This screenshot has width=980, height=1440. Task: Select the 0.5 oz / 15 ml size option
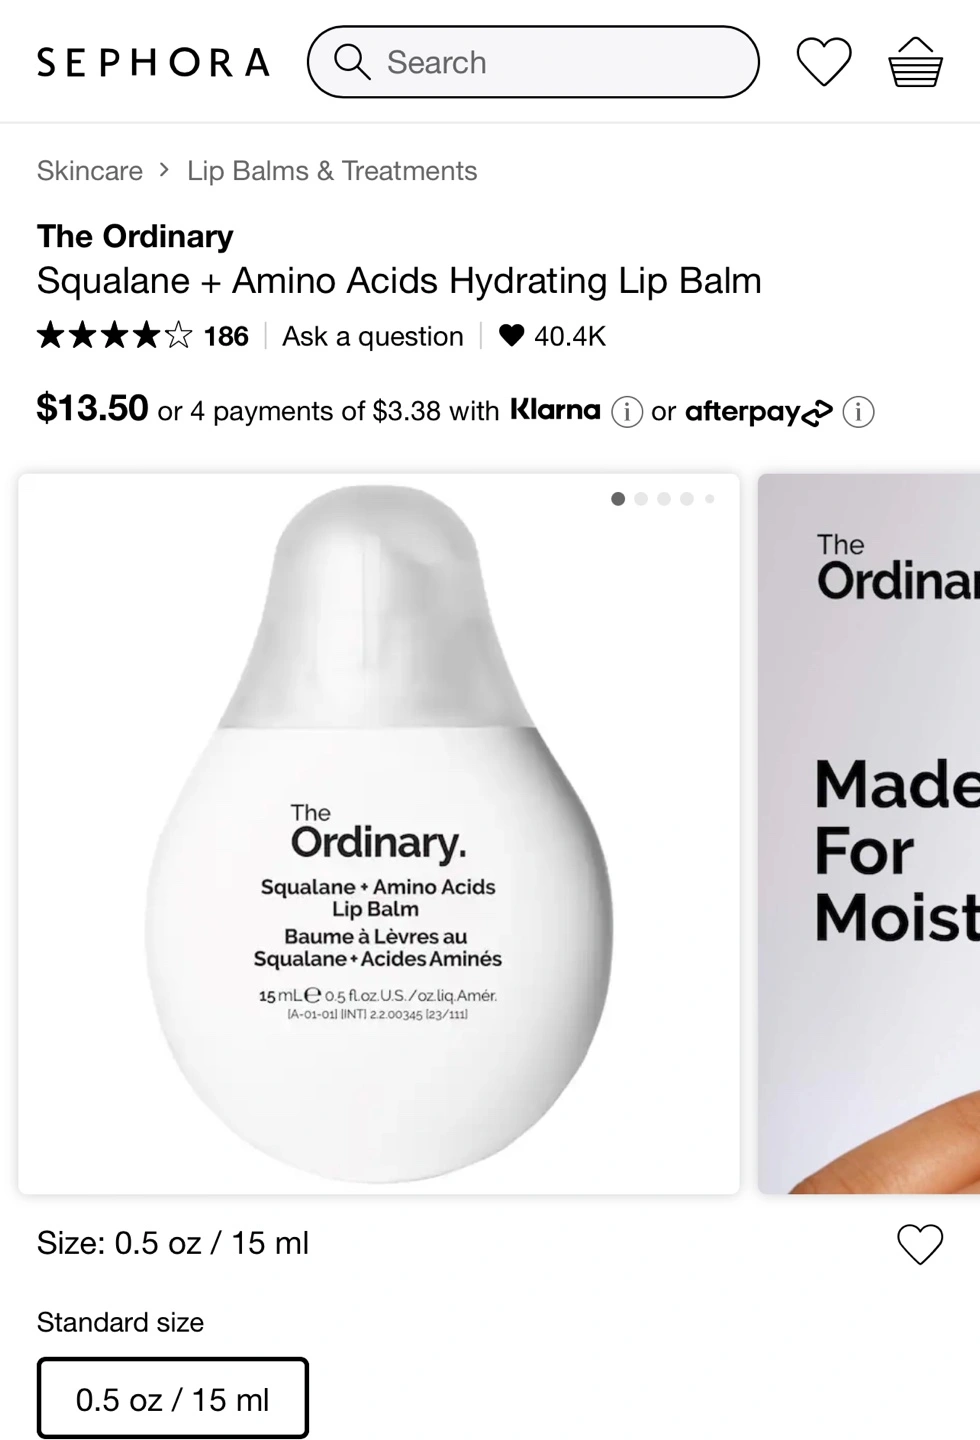click(x=172, y=1398)
